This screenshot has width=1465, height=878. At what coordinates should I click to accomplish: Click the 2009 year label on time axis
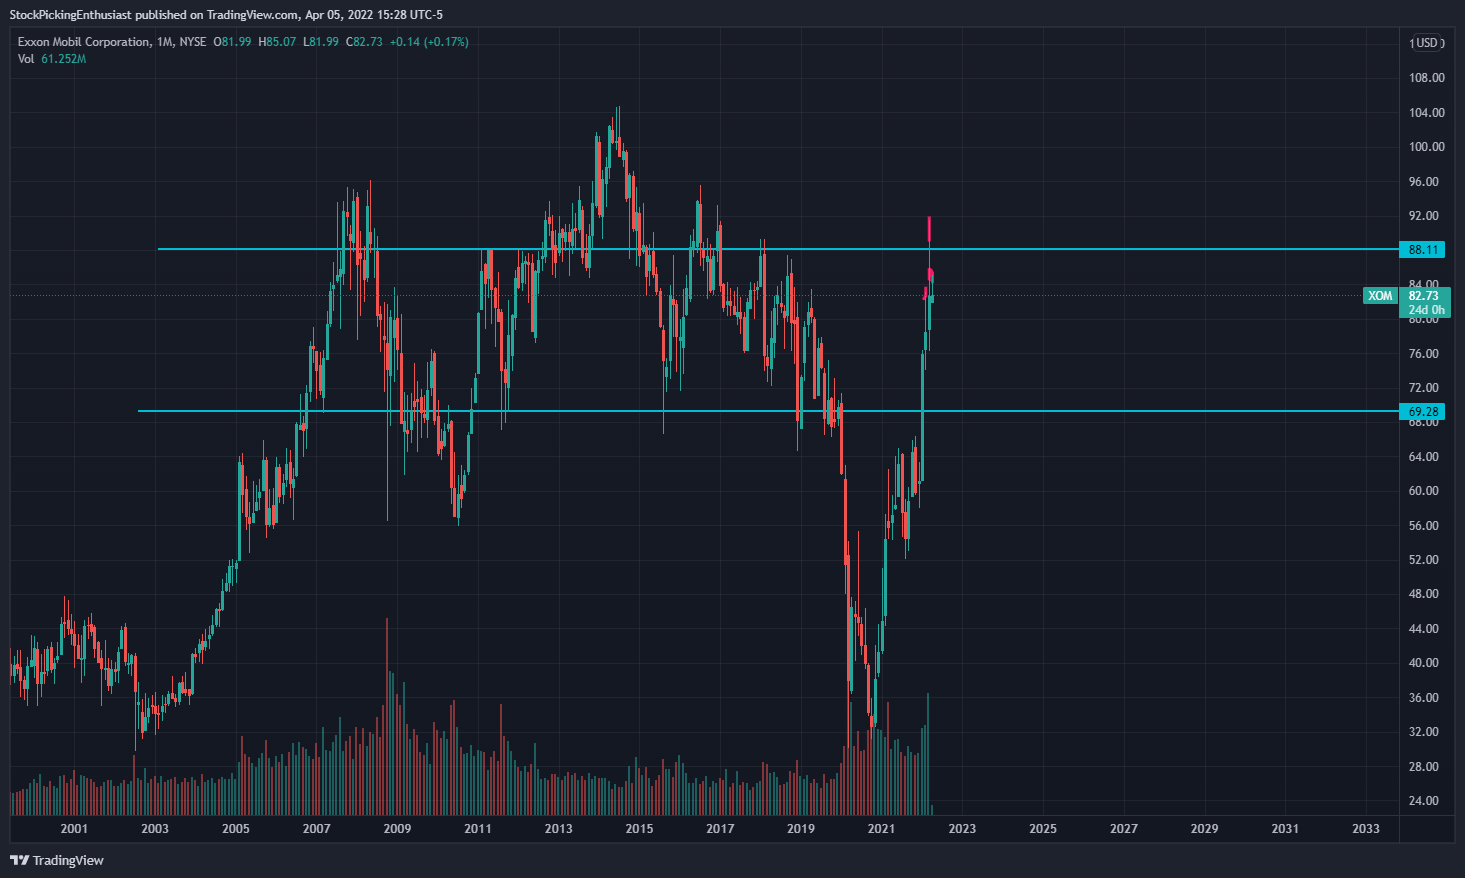tap(397, 829)
